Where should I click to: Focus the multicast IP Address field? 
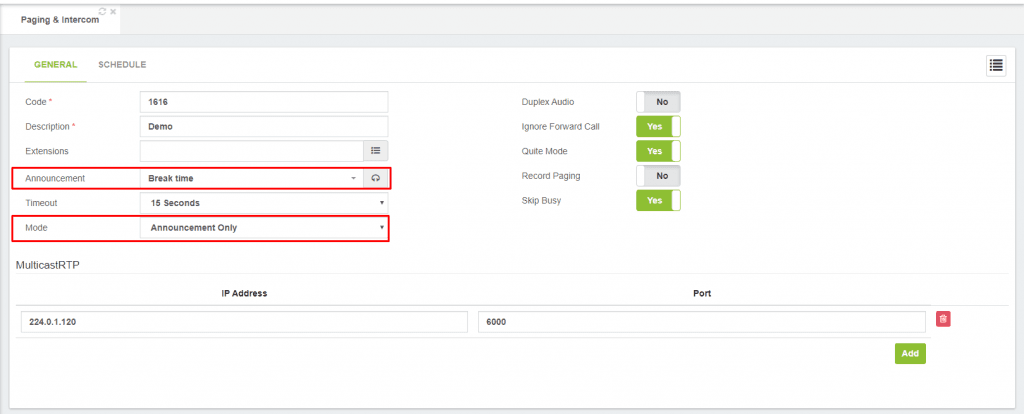[244, 322]
